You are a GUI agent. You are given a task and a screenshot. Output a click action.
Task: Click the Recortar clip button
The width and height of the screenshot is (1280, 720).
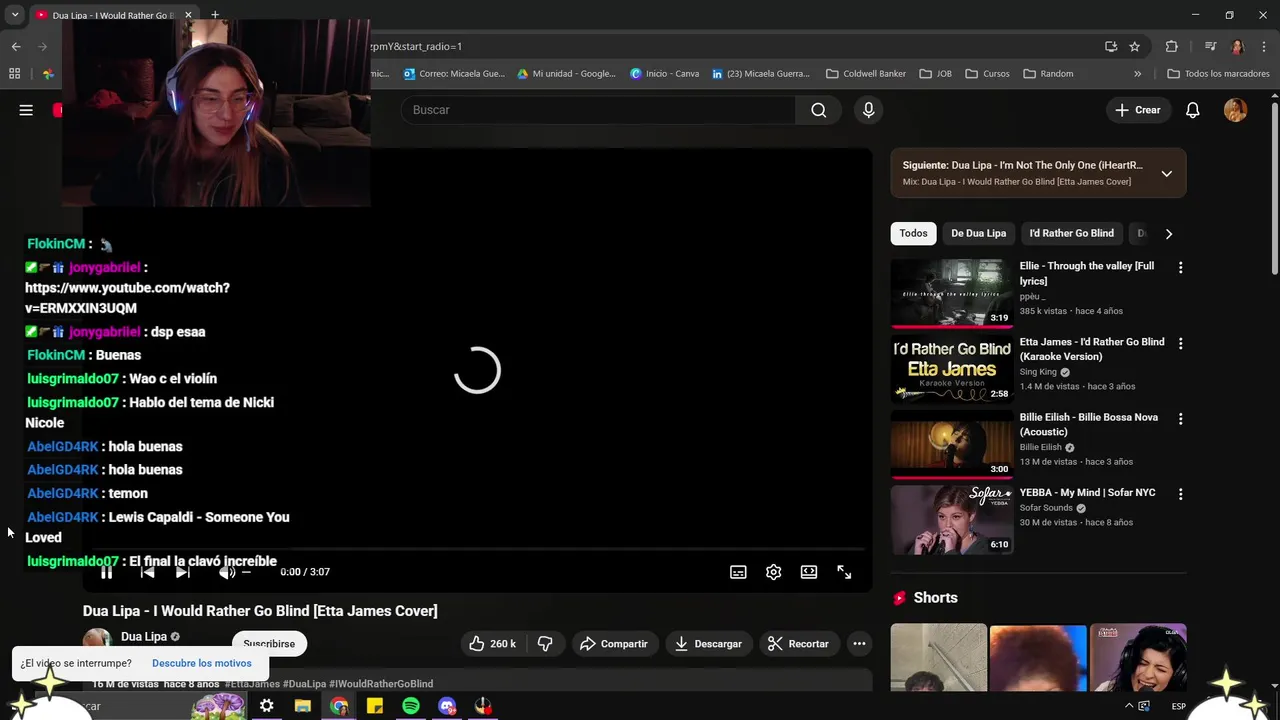tap(798, 644)
